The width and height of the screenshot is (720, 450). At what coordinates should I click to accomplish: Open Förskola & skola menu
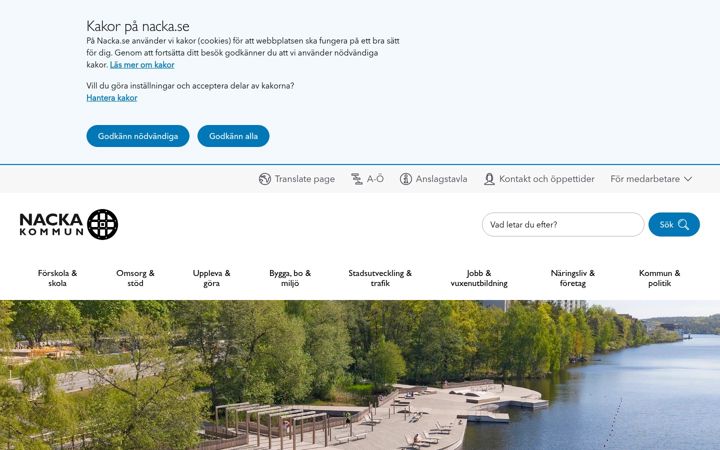tap(57, 278)
